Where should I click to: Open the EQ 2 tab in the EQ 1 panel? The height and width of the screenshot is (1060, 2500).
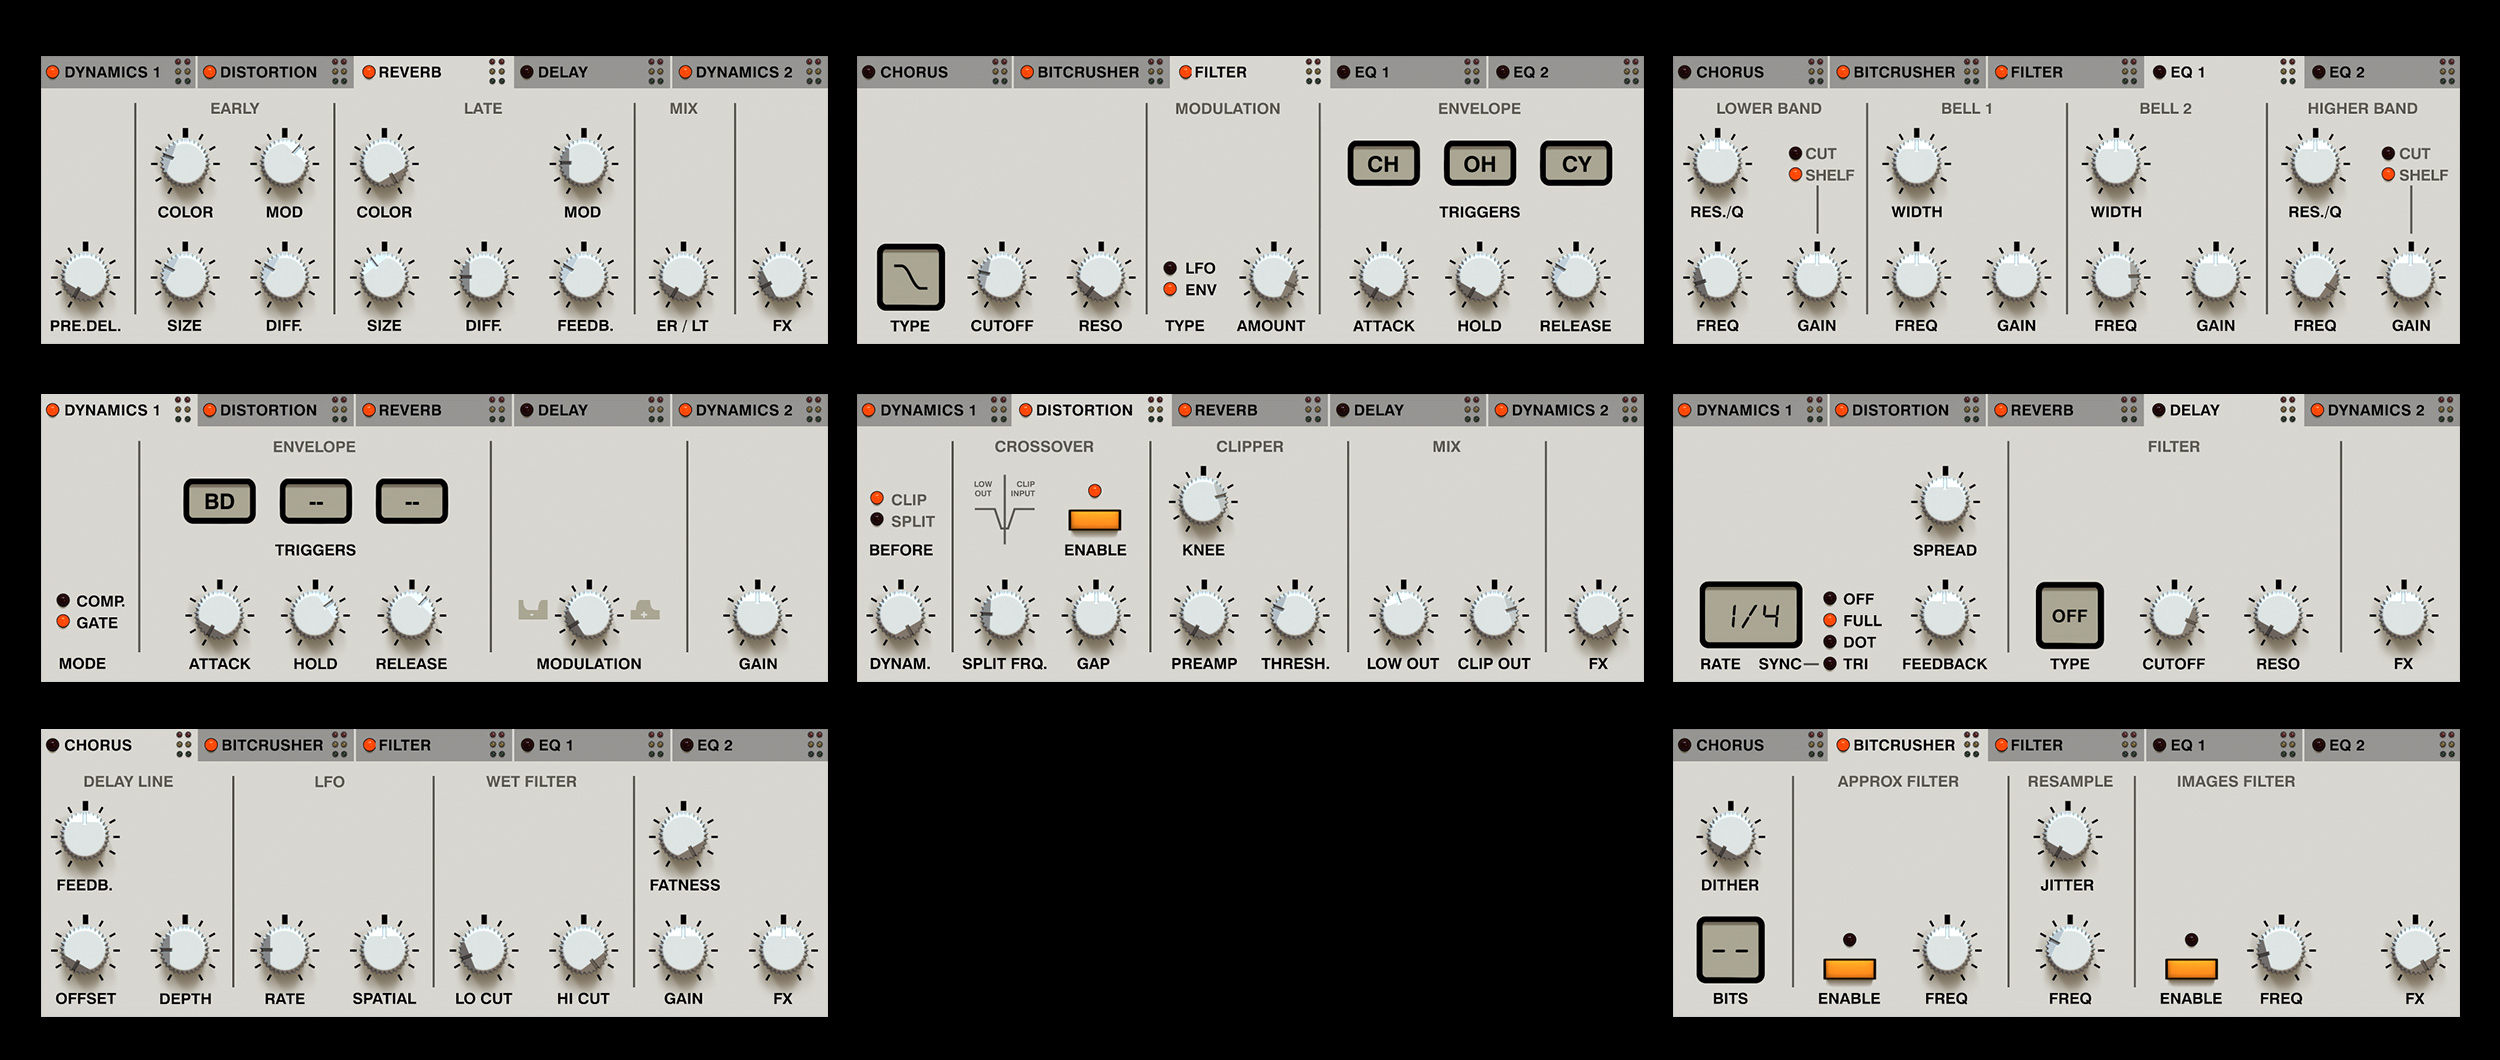click(2383, 72)
